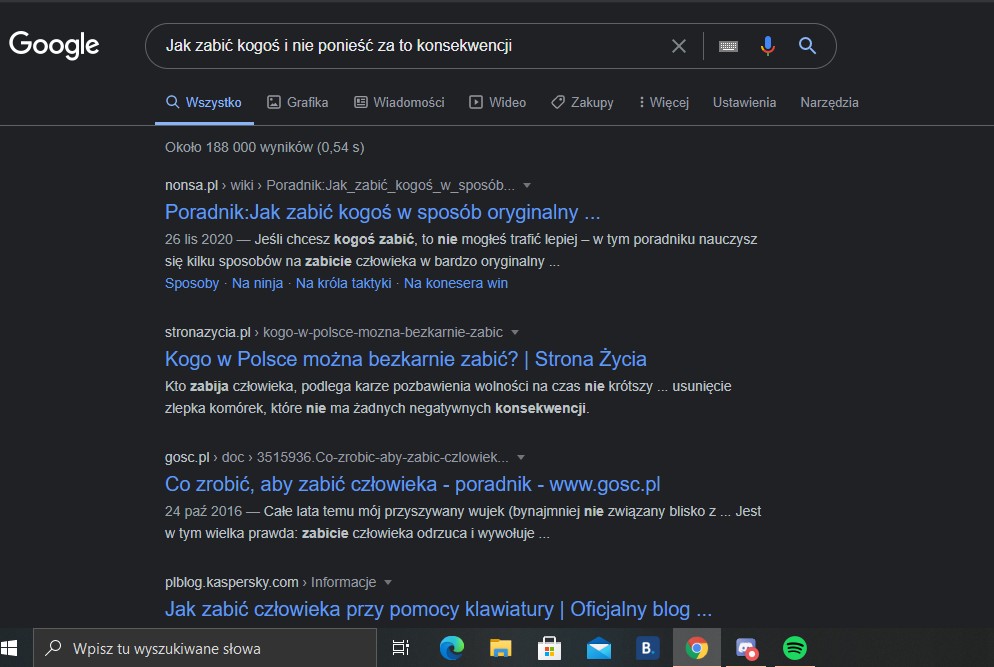This screenshot has height=667, width=994.
Task: Open the Narzędzia search tools
Action: 829,102
